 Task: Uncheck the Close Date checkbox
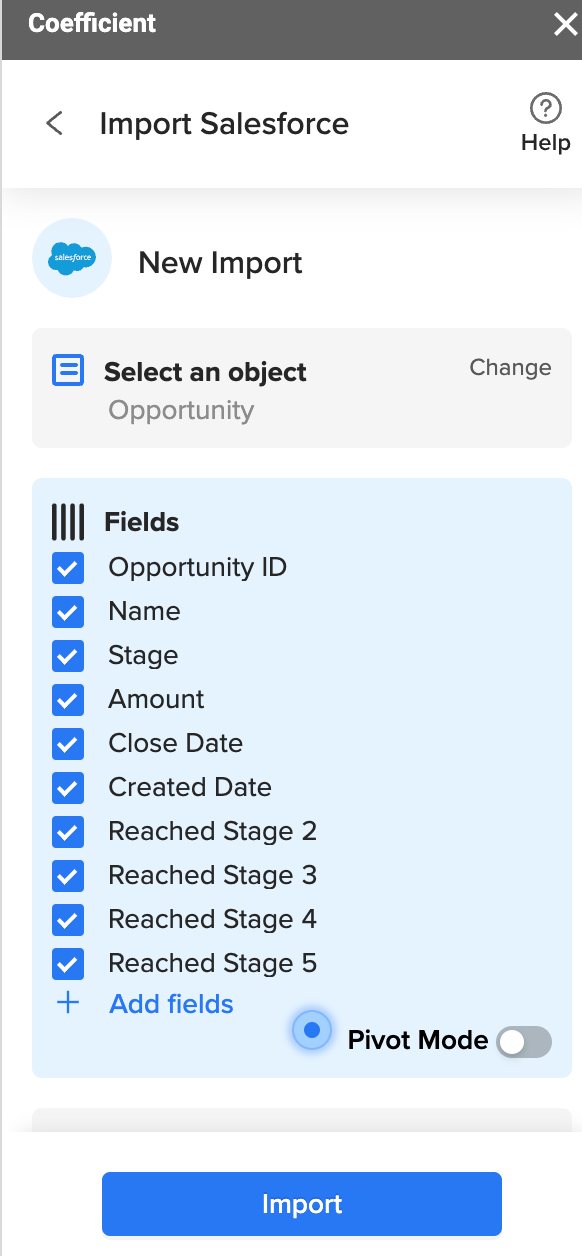[68, 744]
